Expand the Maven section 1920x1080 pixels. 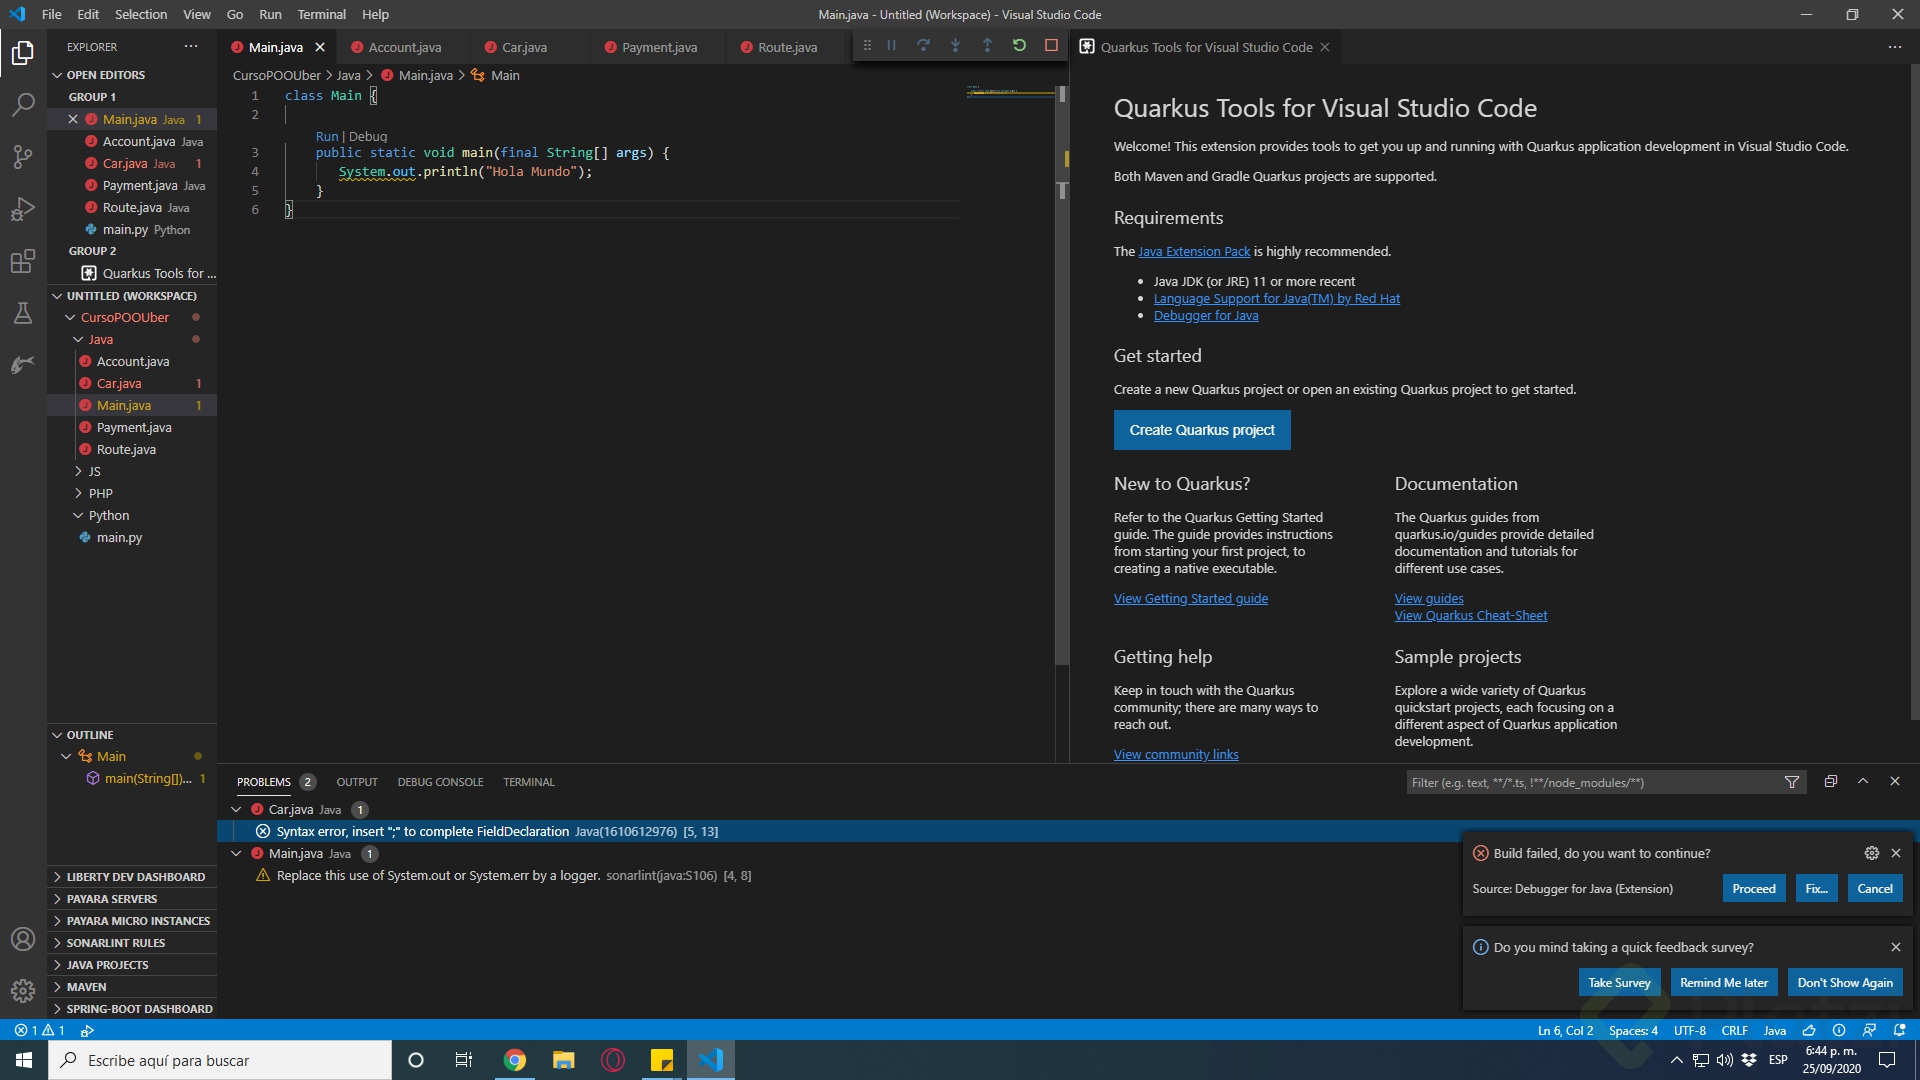tap(131, 987)
